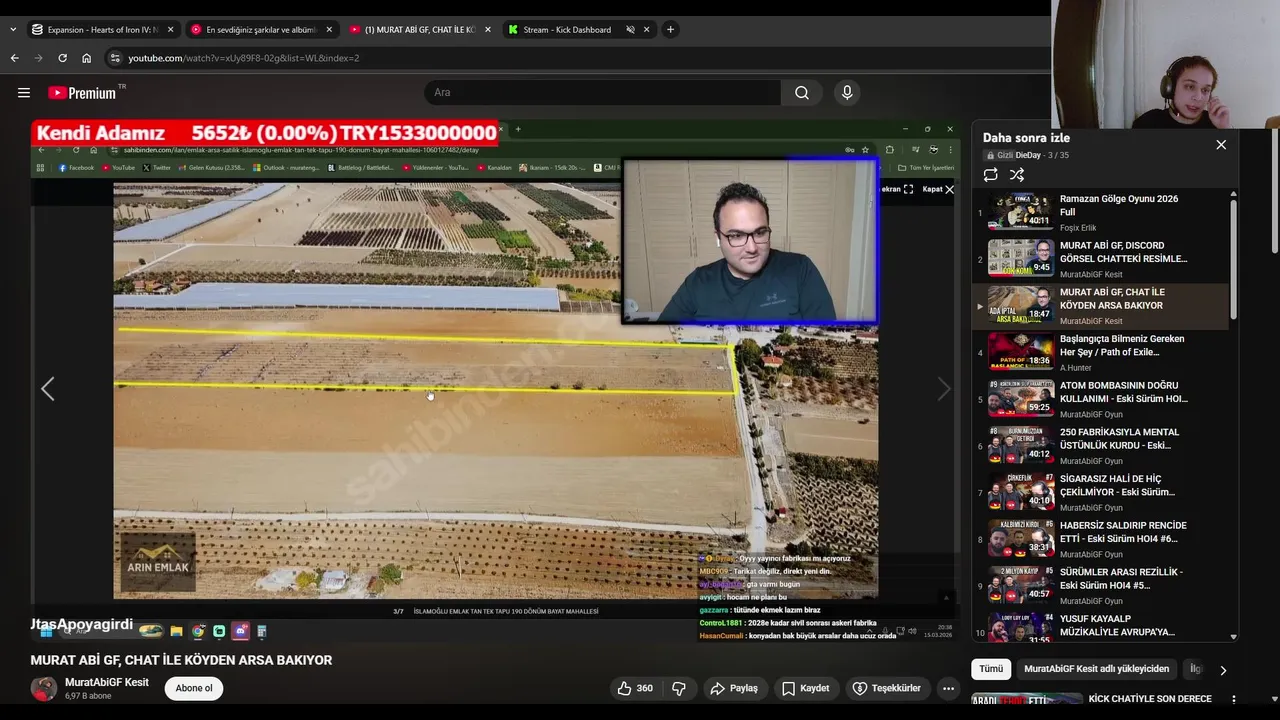Play SÜRÜMLER ARASI REZİLLİK video

1100,586
